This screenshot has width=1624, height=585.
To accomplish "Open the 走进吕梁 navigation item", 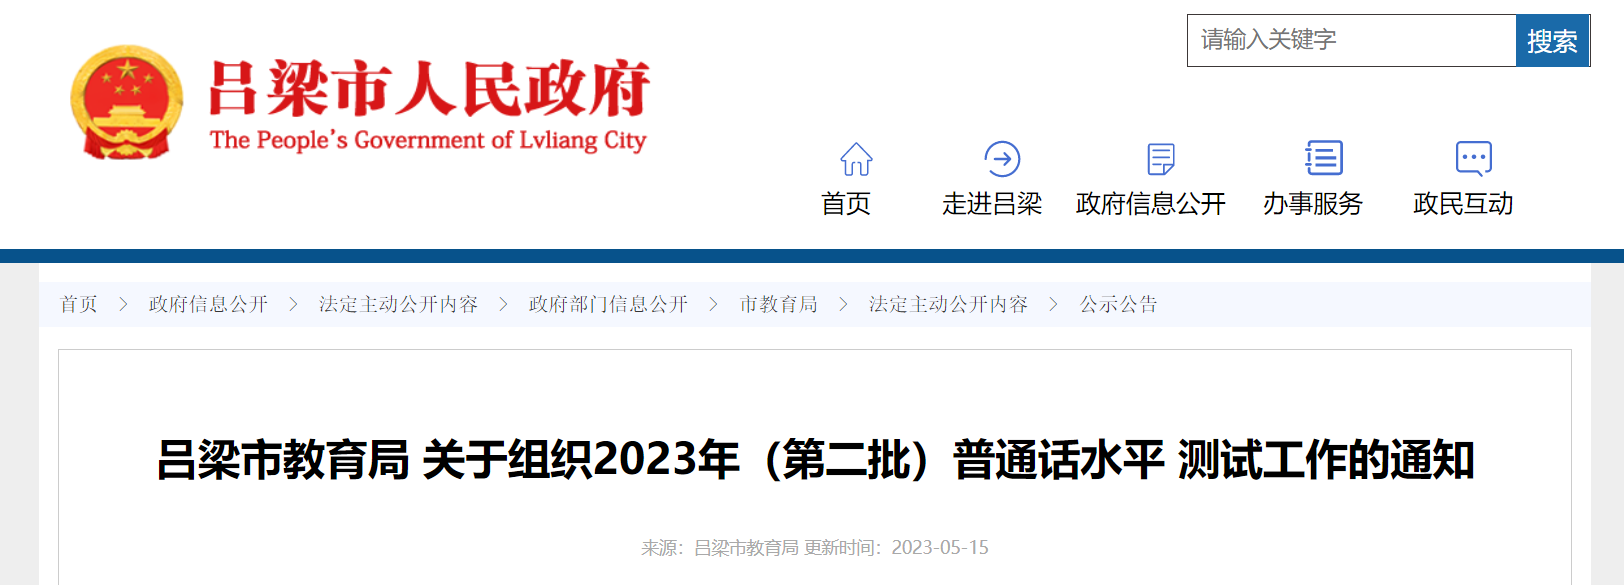I will click(992, 204).
